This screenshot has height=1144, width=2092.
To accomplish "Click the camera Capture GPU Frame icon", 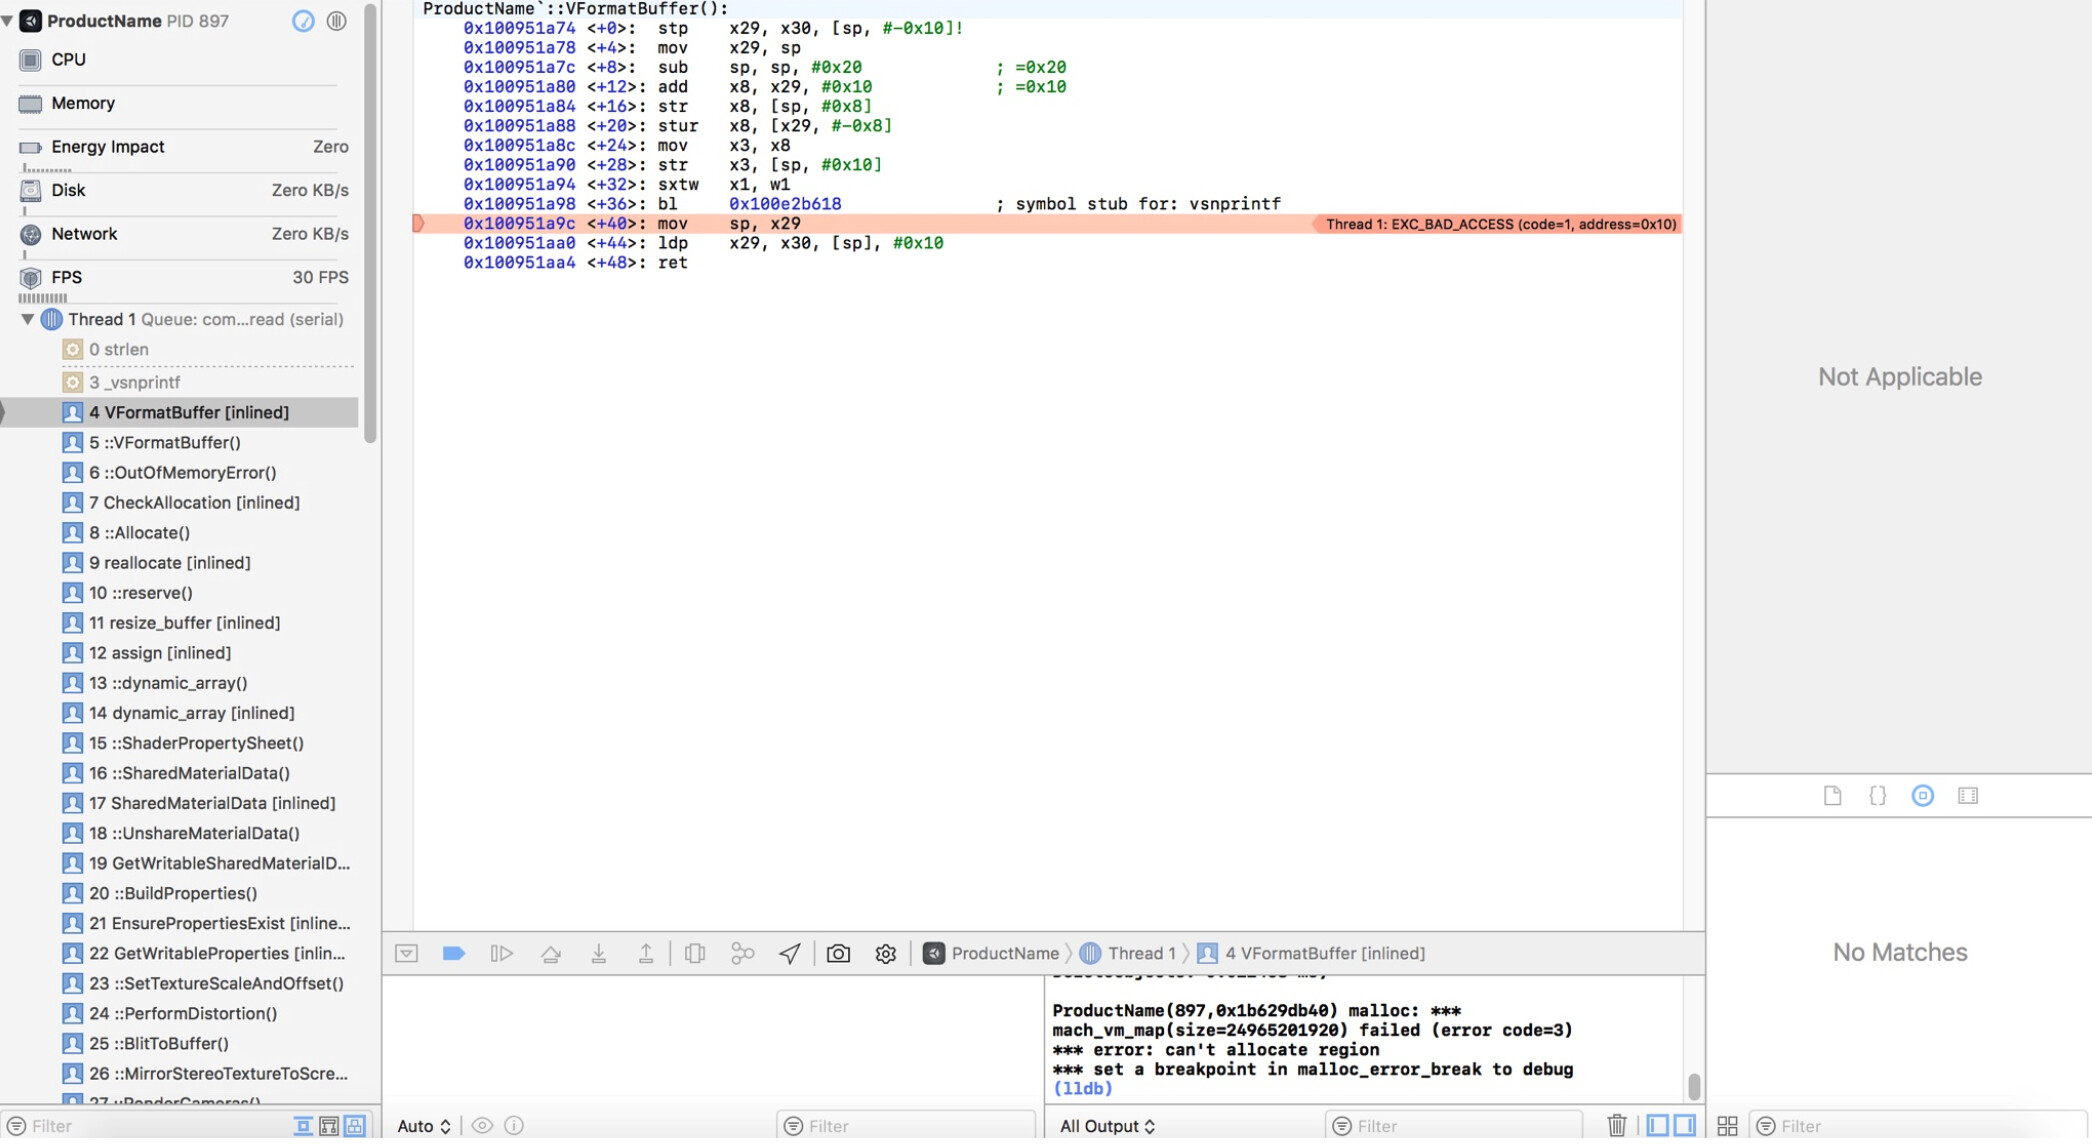I will (838, 953).
